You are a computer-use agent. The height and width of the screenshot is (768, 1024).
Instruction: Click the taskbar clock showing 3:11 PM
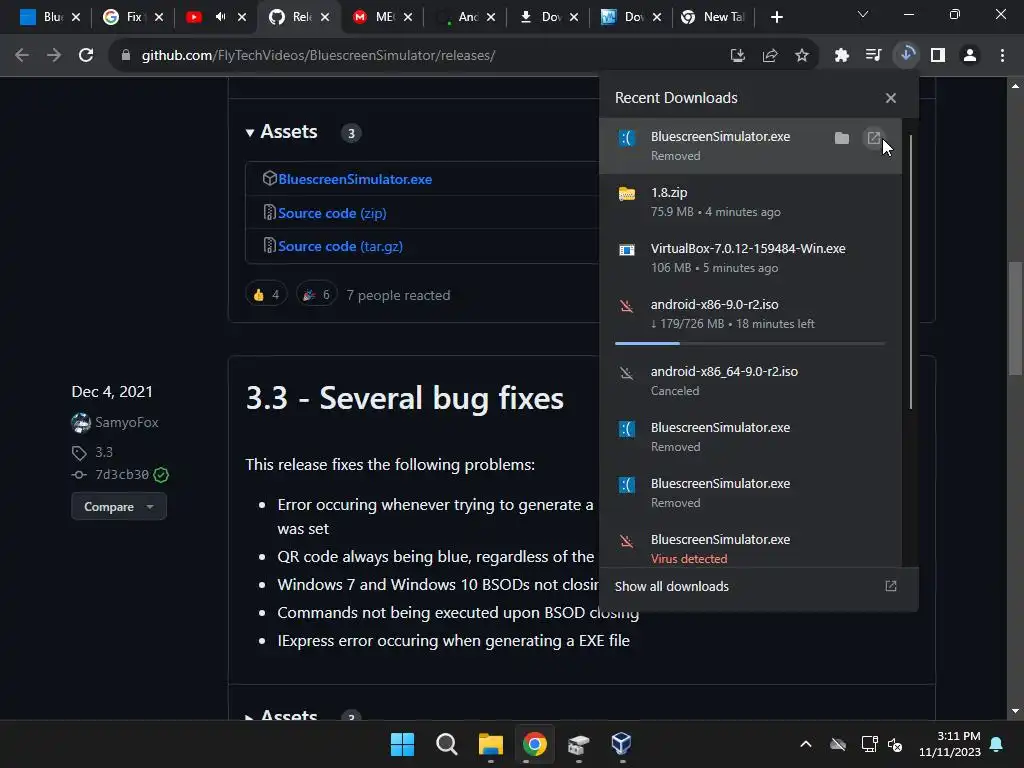950,744
